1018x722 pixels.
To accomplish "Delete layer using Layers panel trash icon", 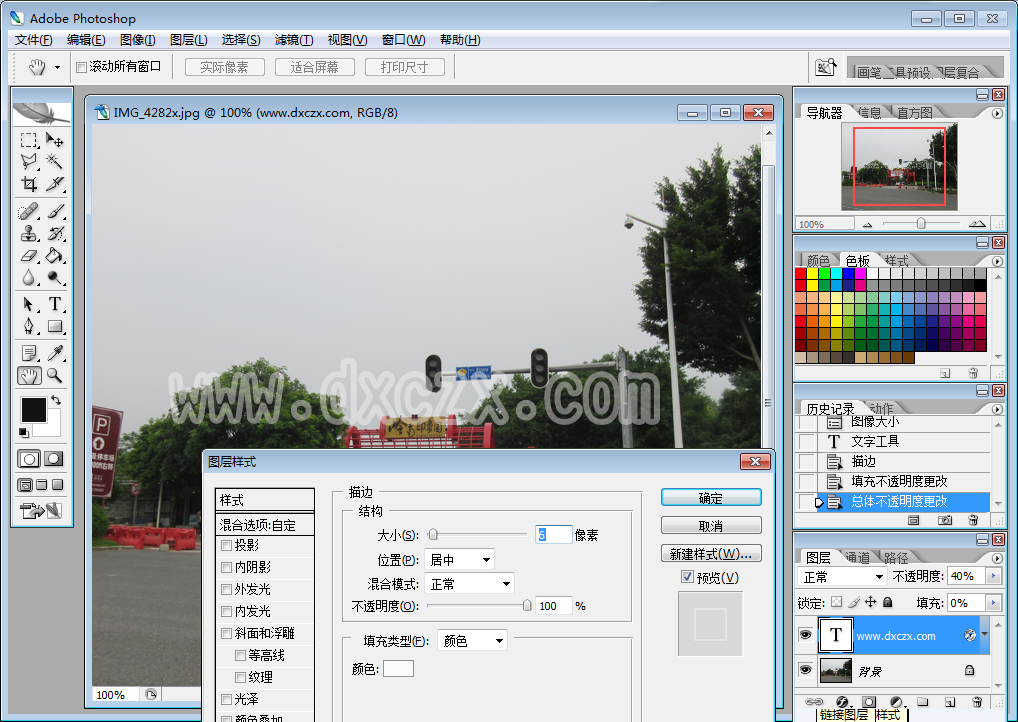I will point(977,702).
